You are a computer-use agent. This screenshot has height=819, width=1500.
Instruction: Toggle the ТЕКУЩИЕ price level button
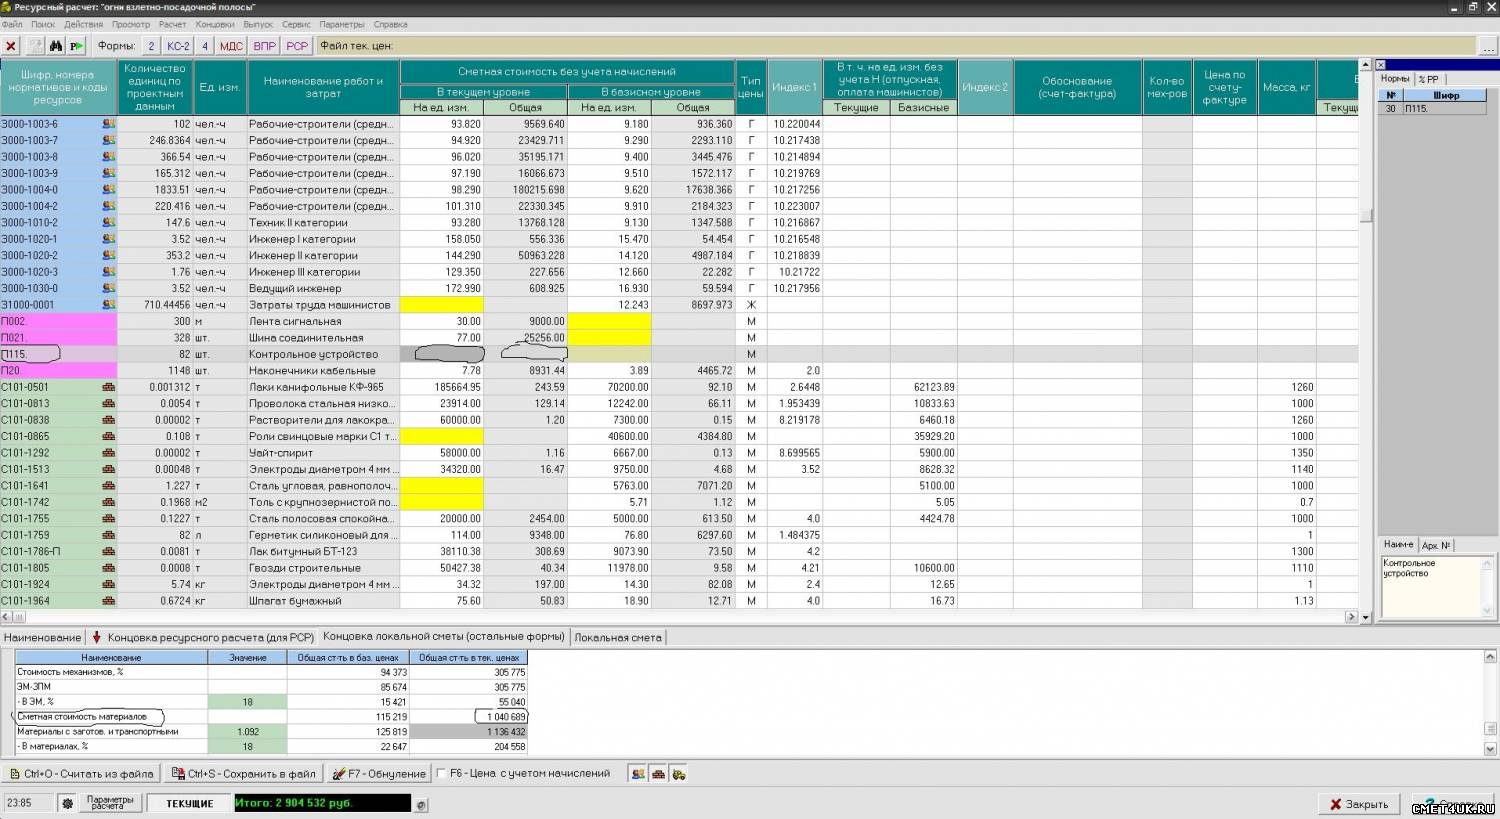[x=189, y=803]
